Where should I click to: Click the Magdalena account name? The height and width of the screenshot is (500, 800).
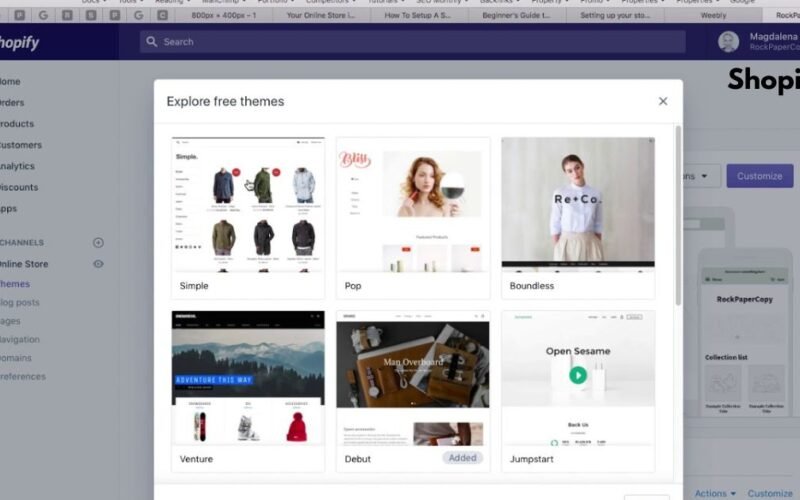[x=773, y=36]
